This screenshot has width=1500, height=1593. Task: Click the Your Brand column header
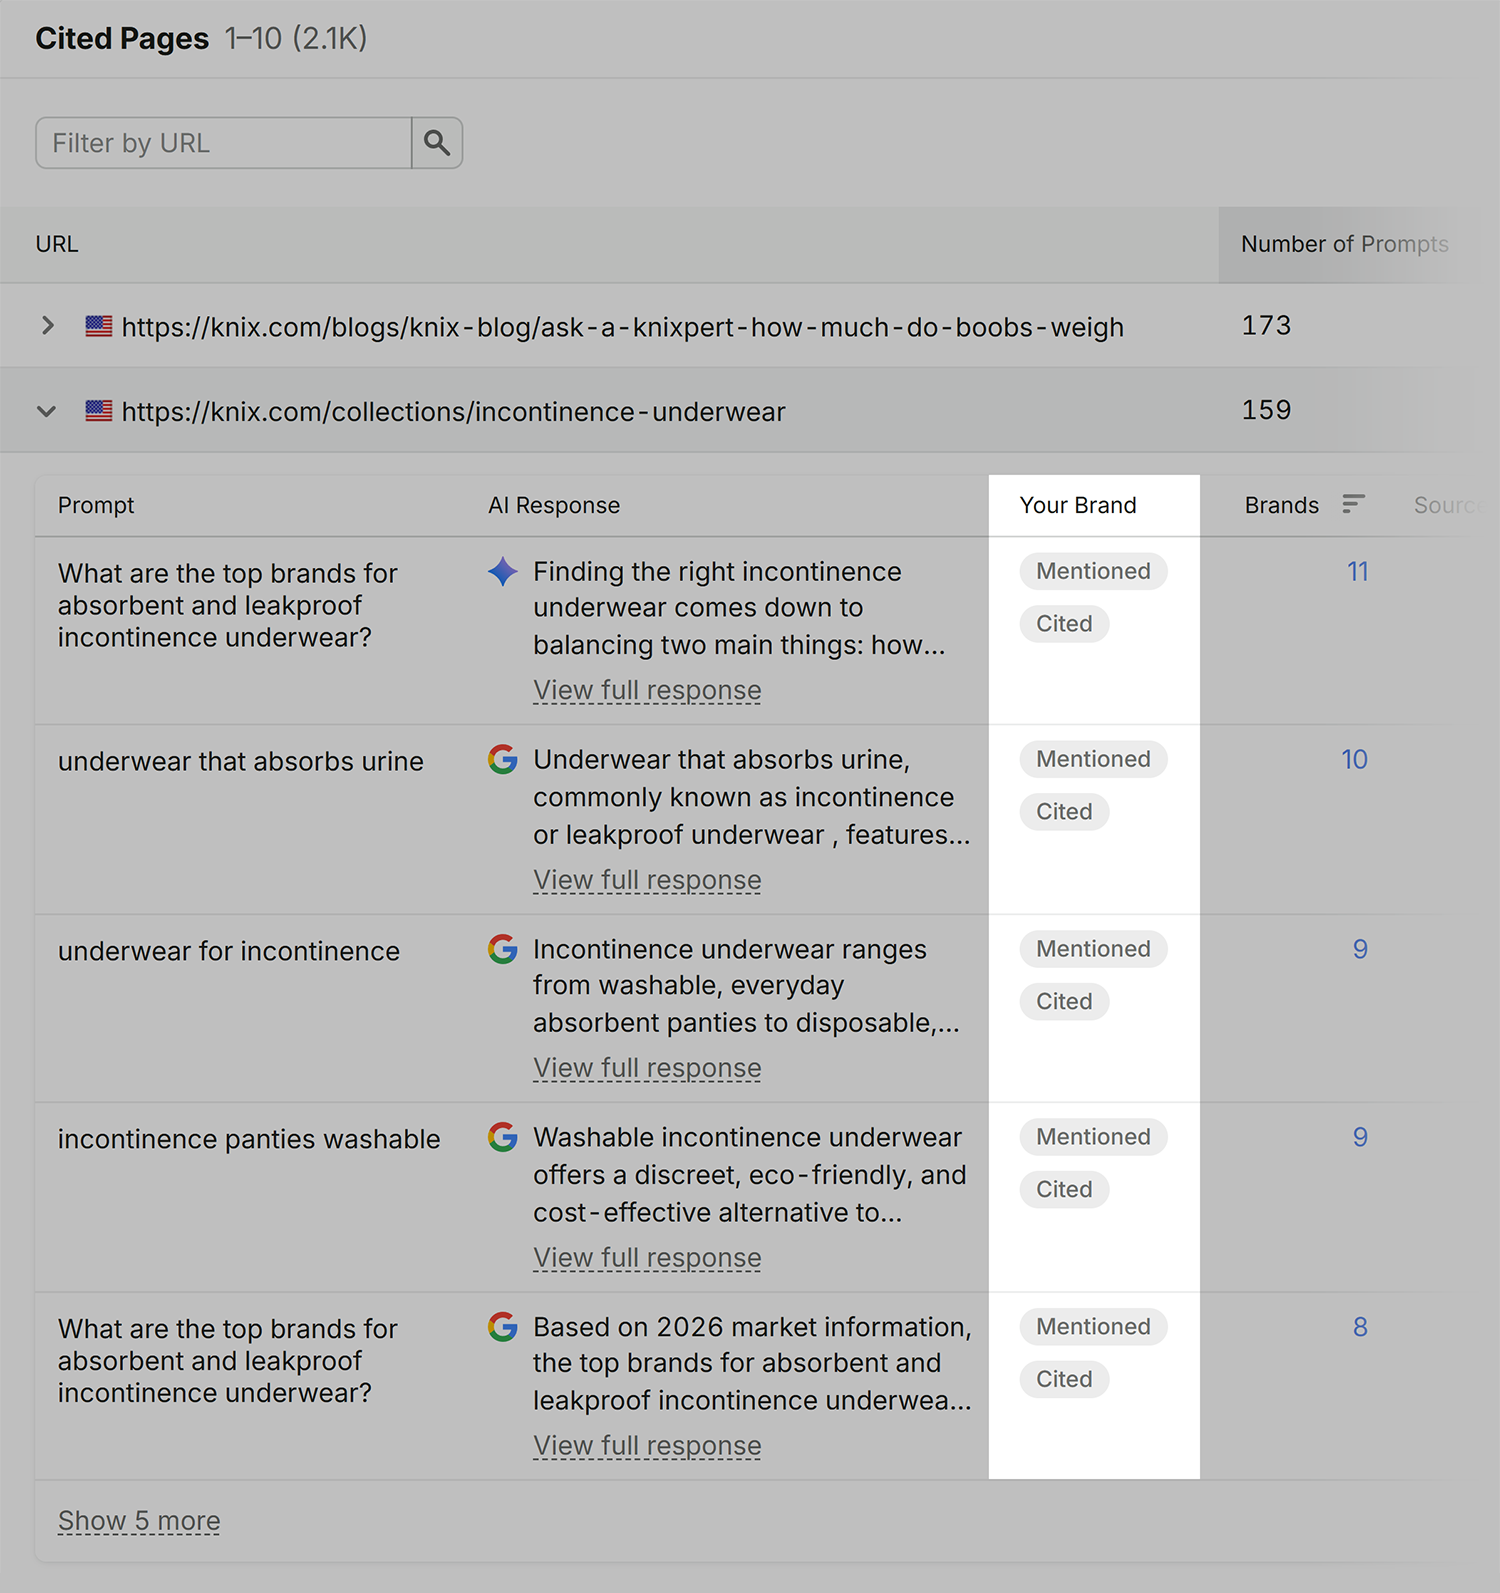click(1078, 505)
